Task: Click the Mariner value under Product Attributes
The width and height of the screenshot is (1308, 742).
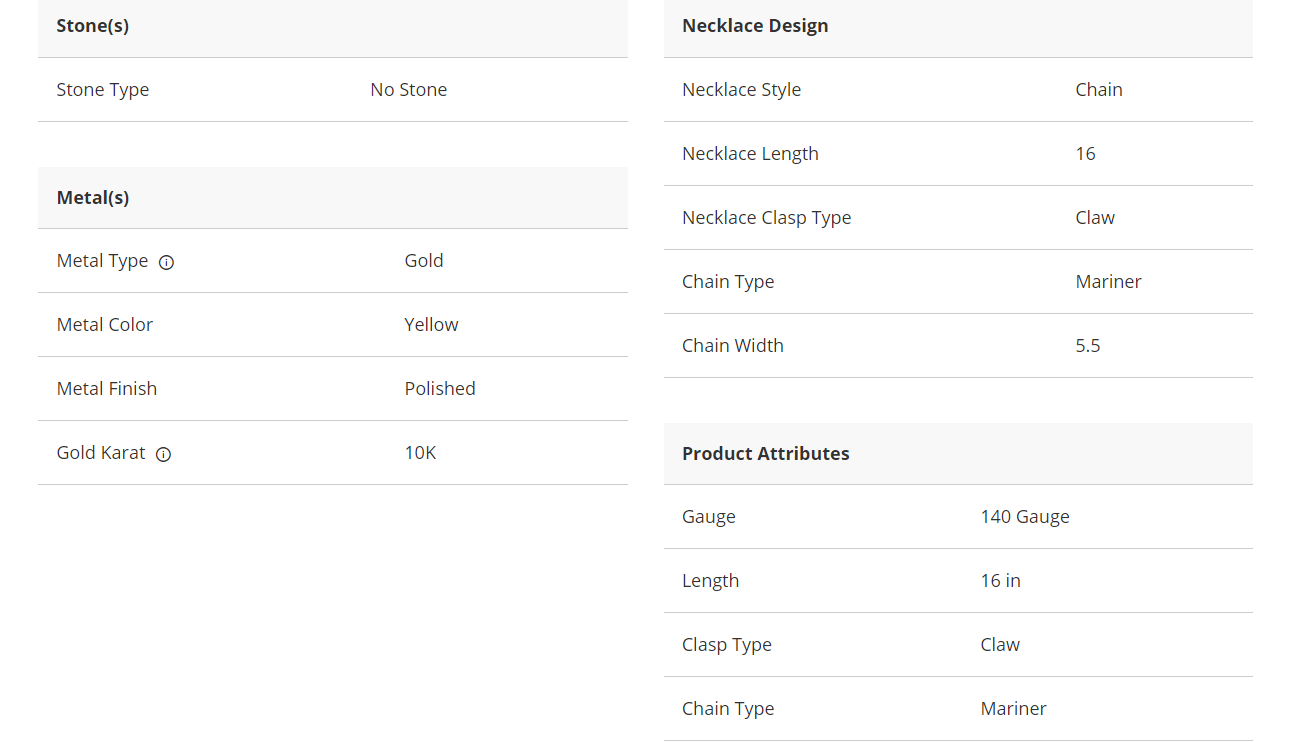Action: point(1014,709)
